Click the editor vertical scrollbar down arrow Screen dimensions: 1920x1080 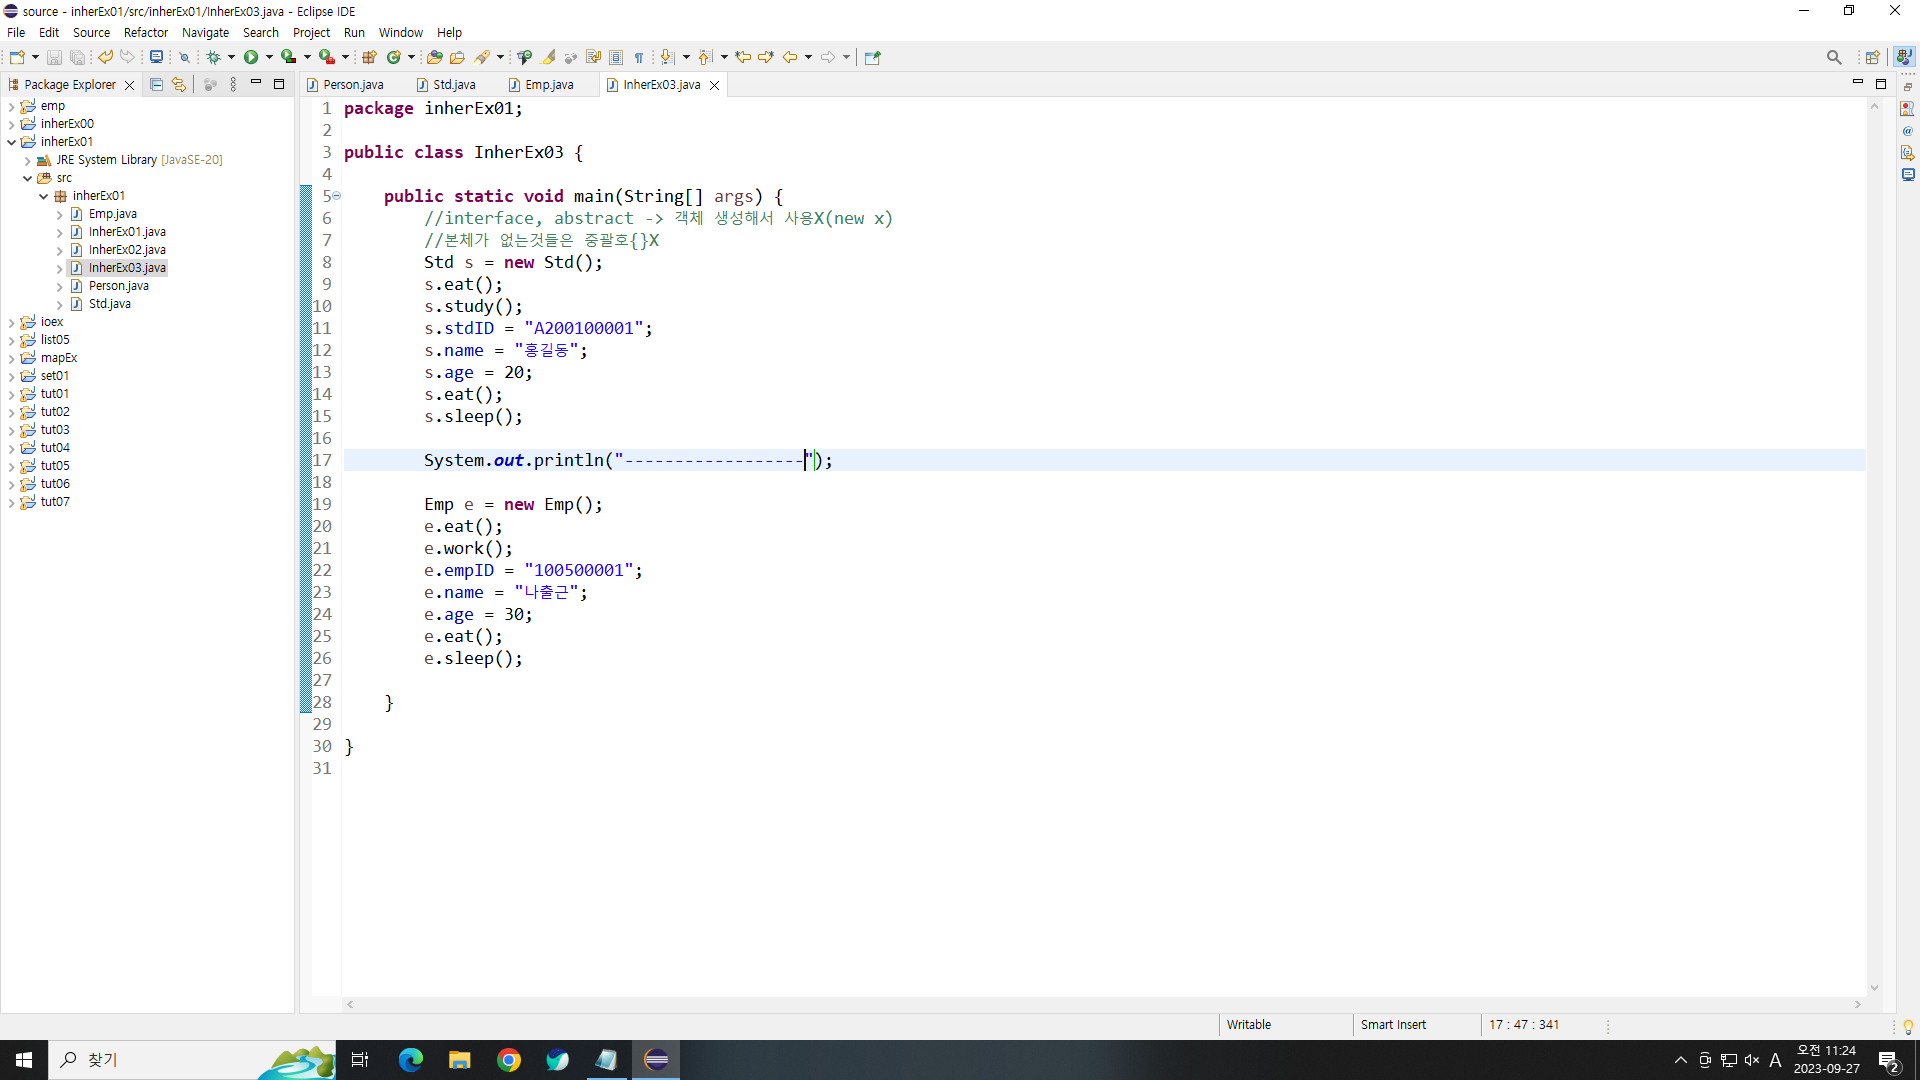[x=1874, y=988]
